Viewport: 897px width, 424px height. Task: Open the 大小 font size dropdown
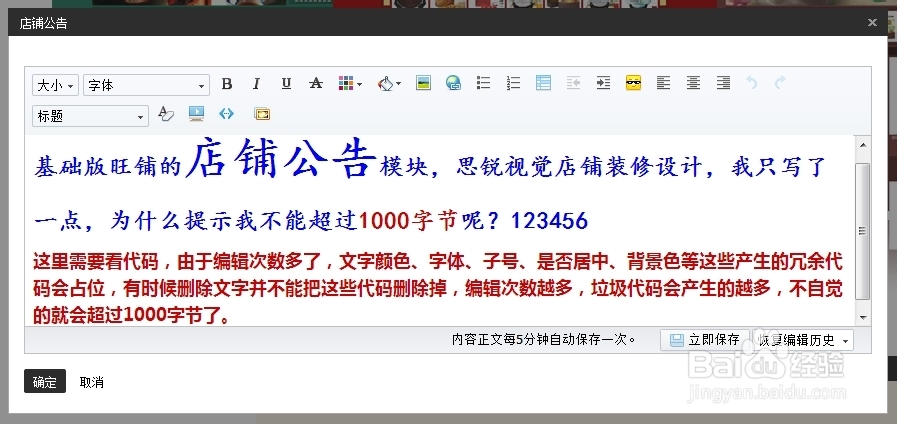tap(55, 85)
